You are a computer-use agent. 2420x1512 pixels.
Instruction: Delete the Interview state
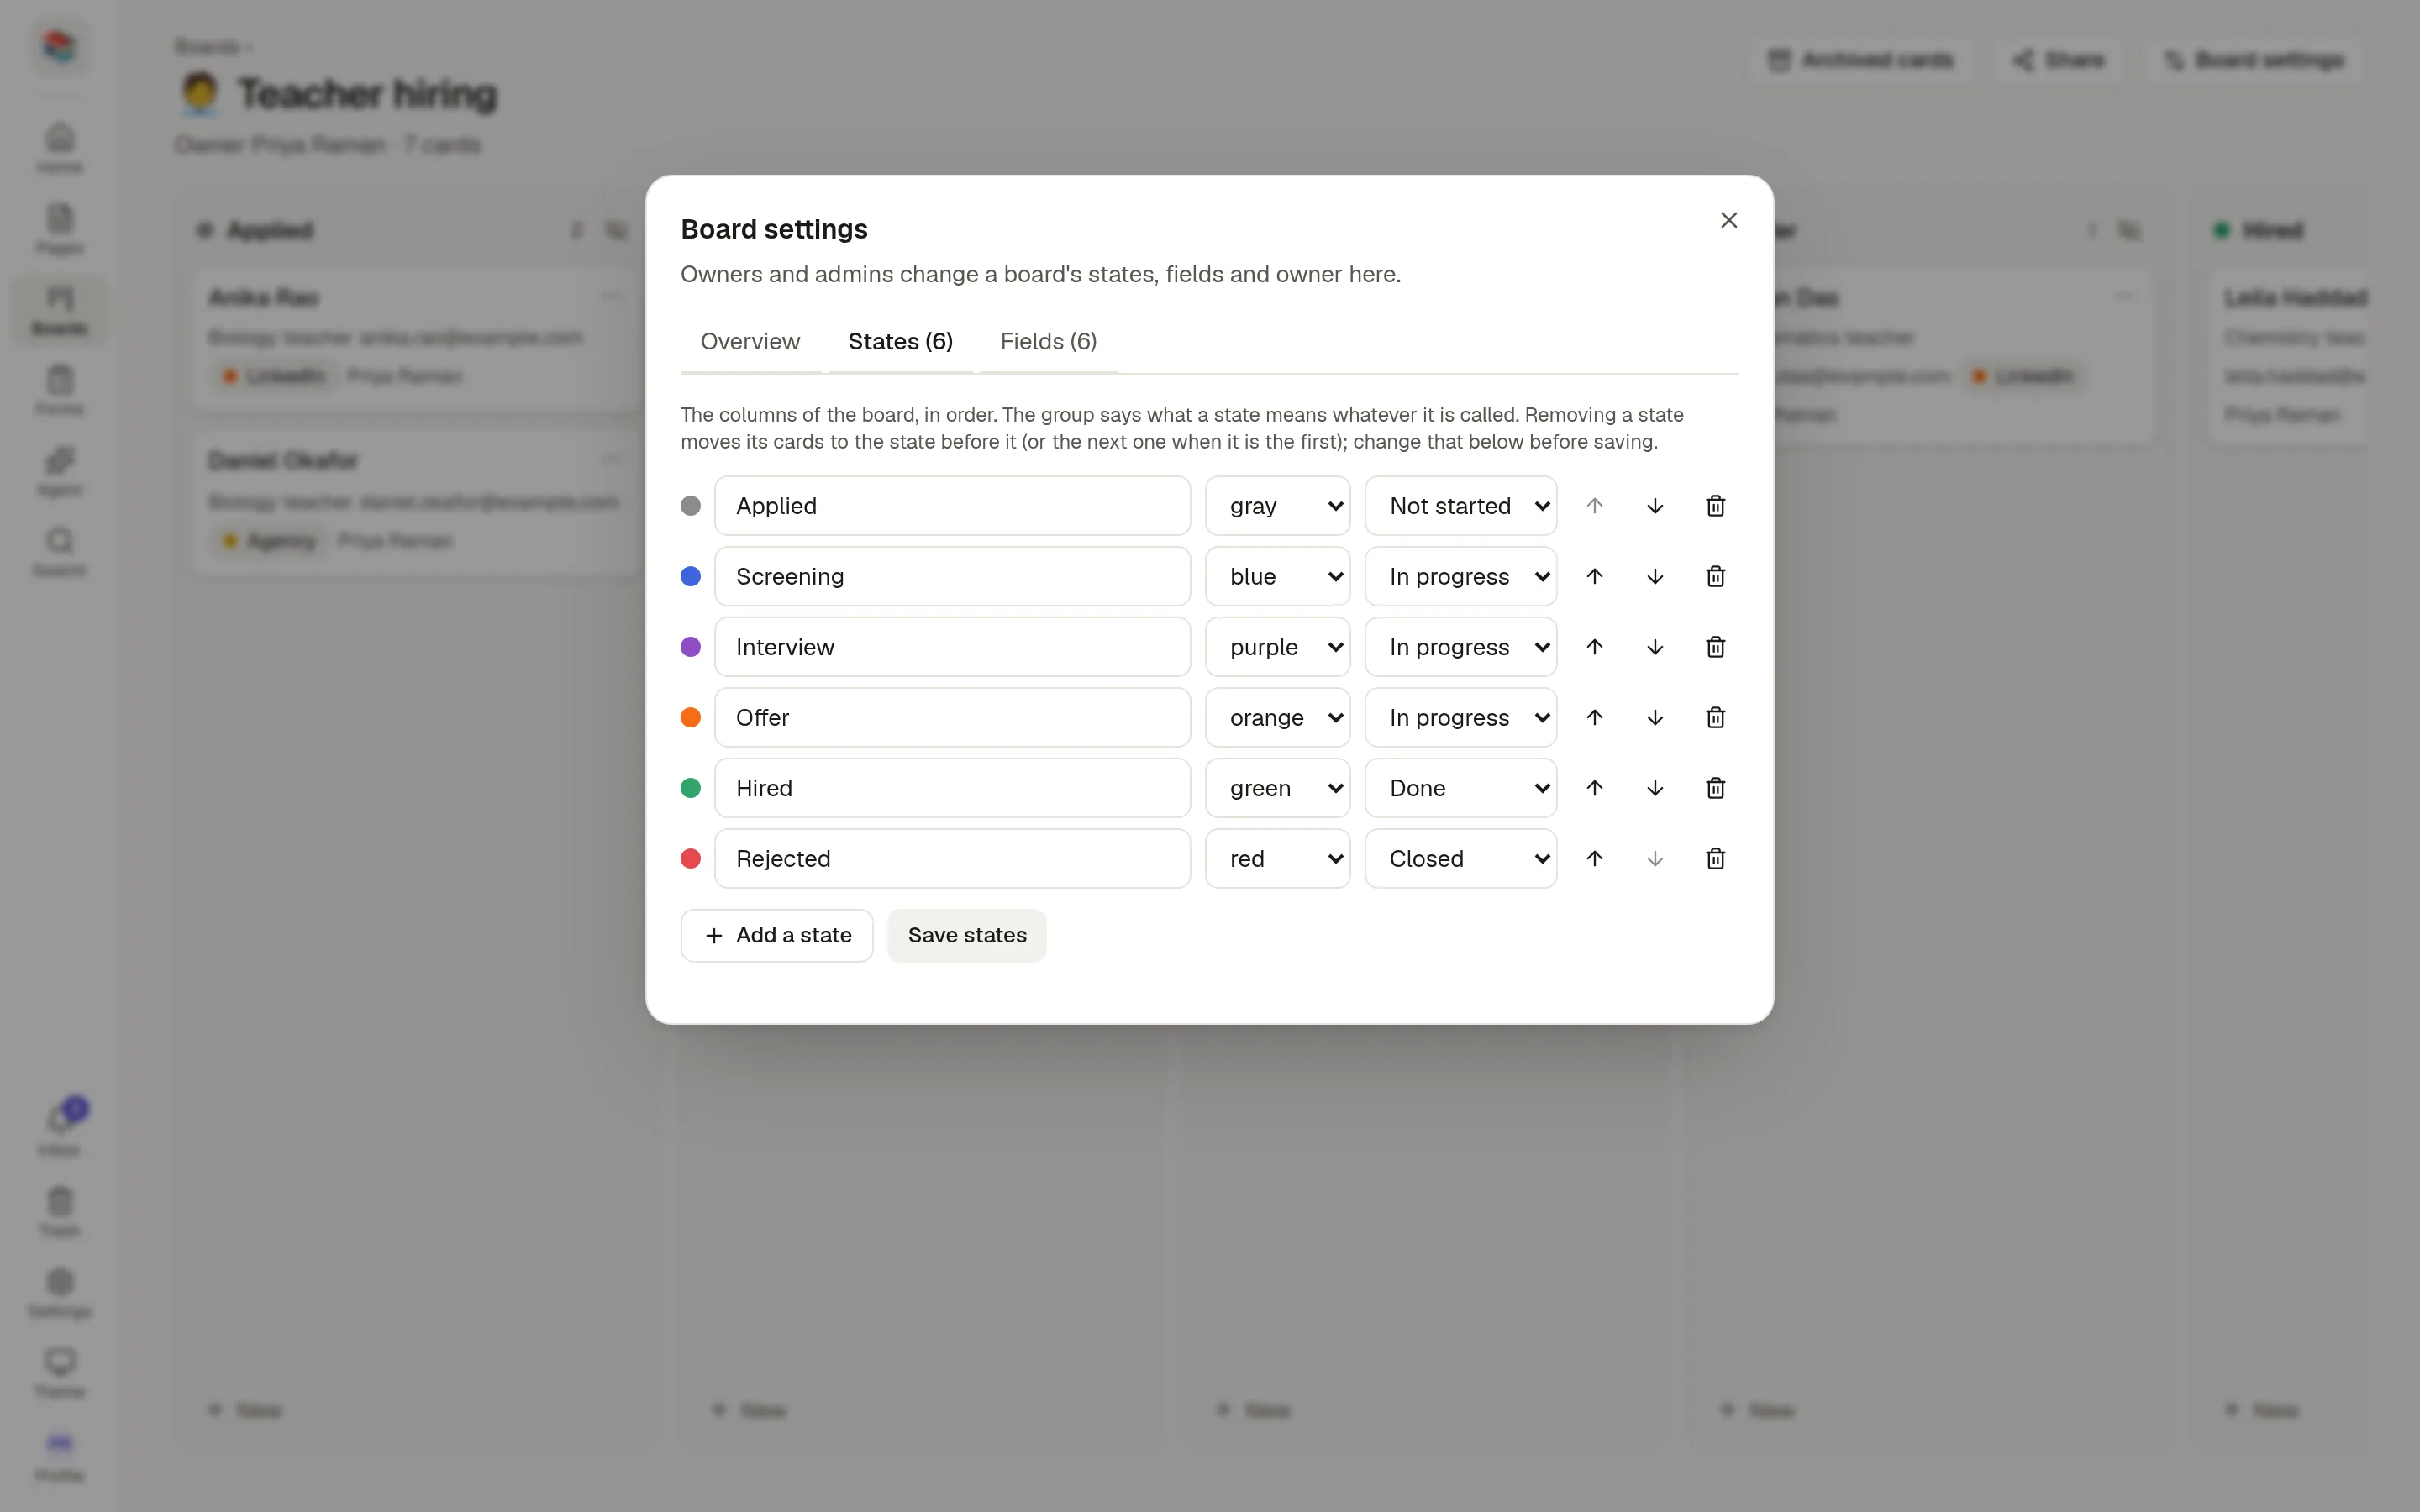pos(1715,647)
